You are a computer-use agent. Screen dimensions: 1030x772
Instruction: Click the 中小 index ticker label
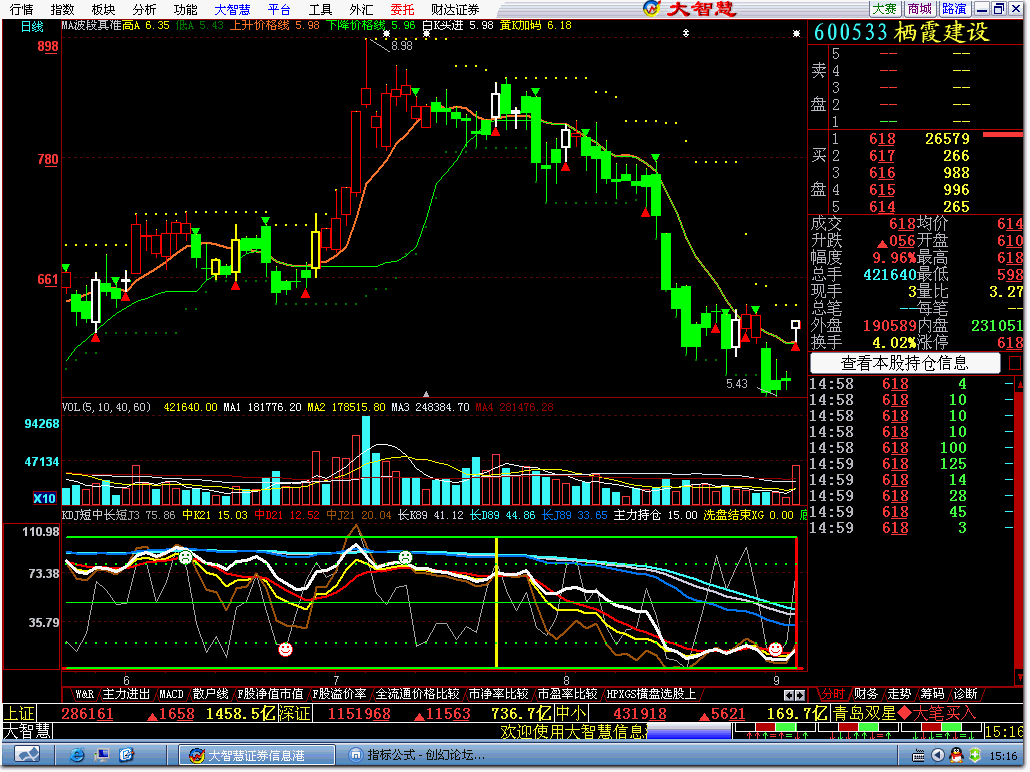click(571, 713)
